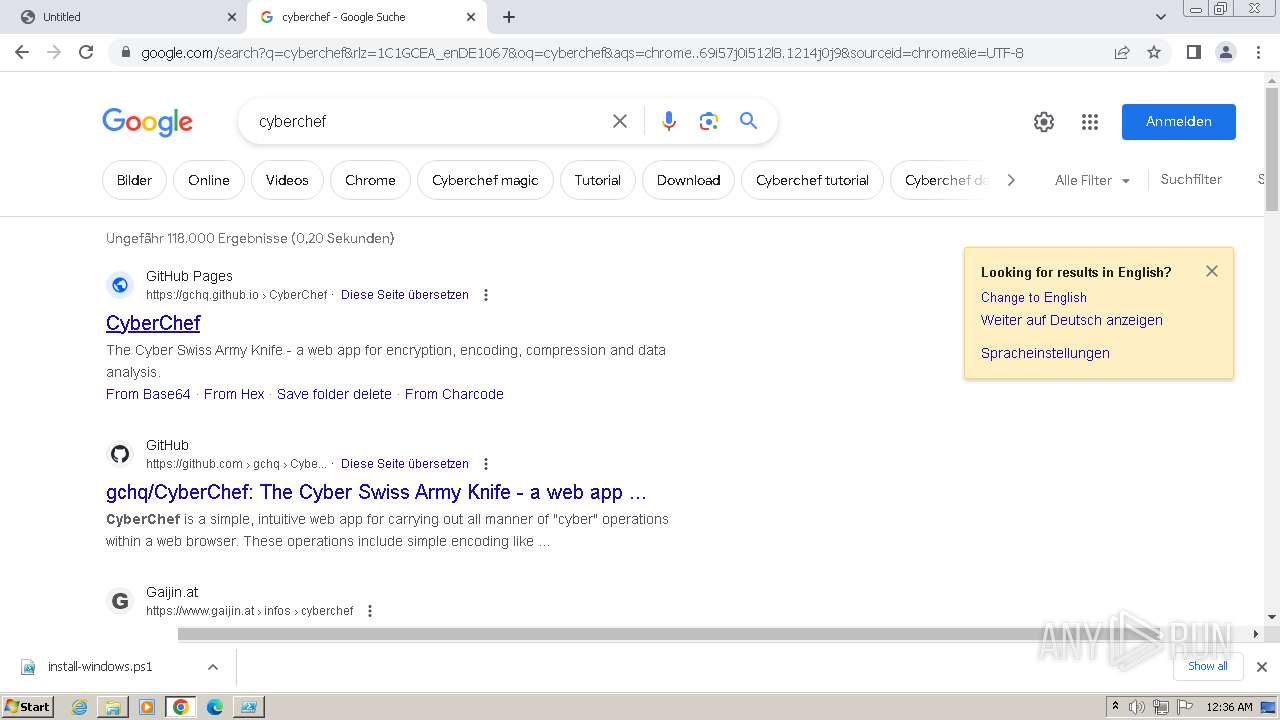Image resolution: width=1280 pixels, height=720 pixels.
Task: Select the Cyberchef magic chip
Action: coord(485,180)
